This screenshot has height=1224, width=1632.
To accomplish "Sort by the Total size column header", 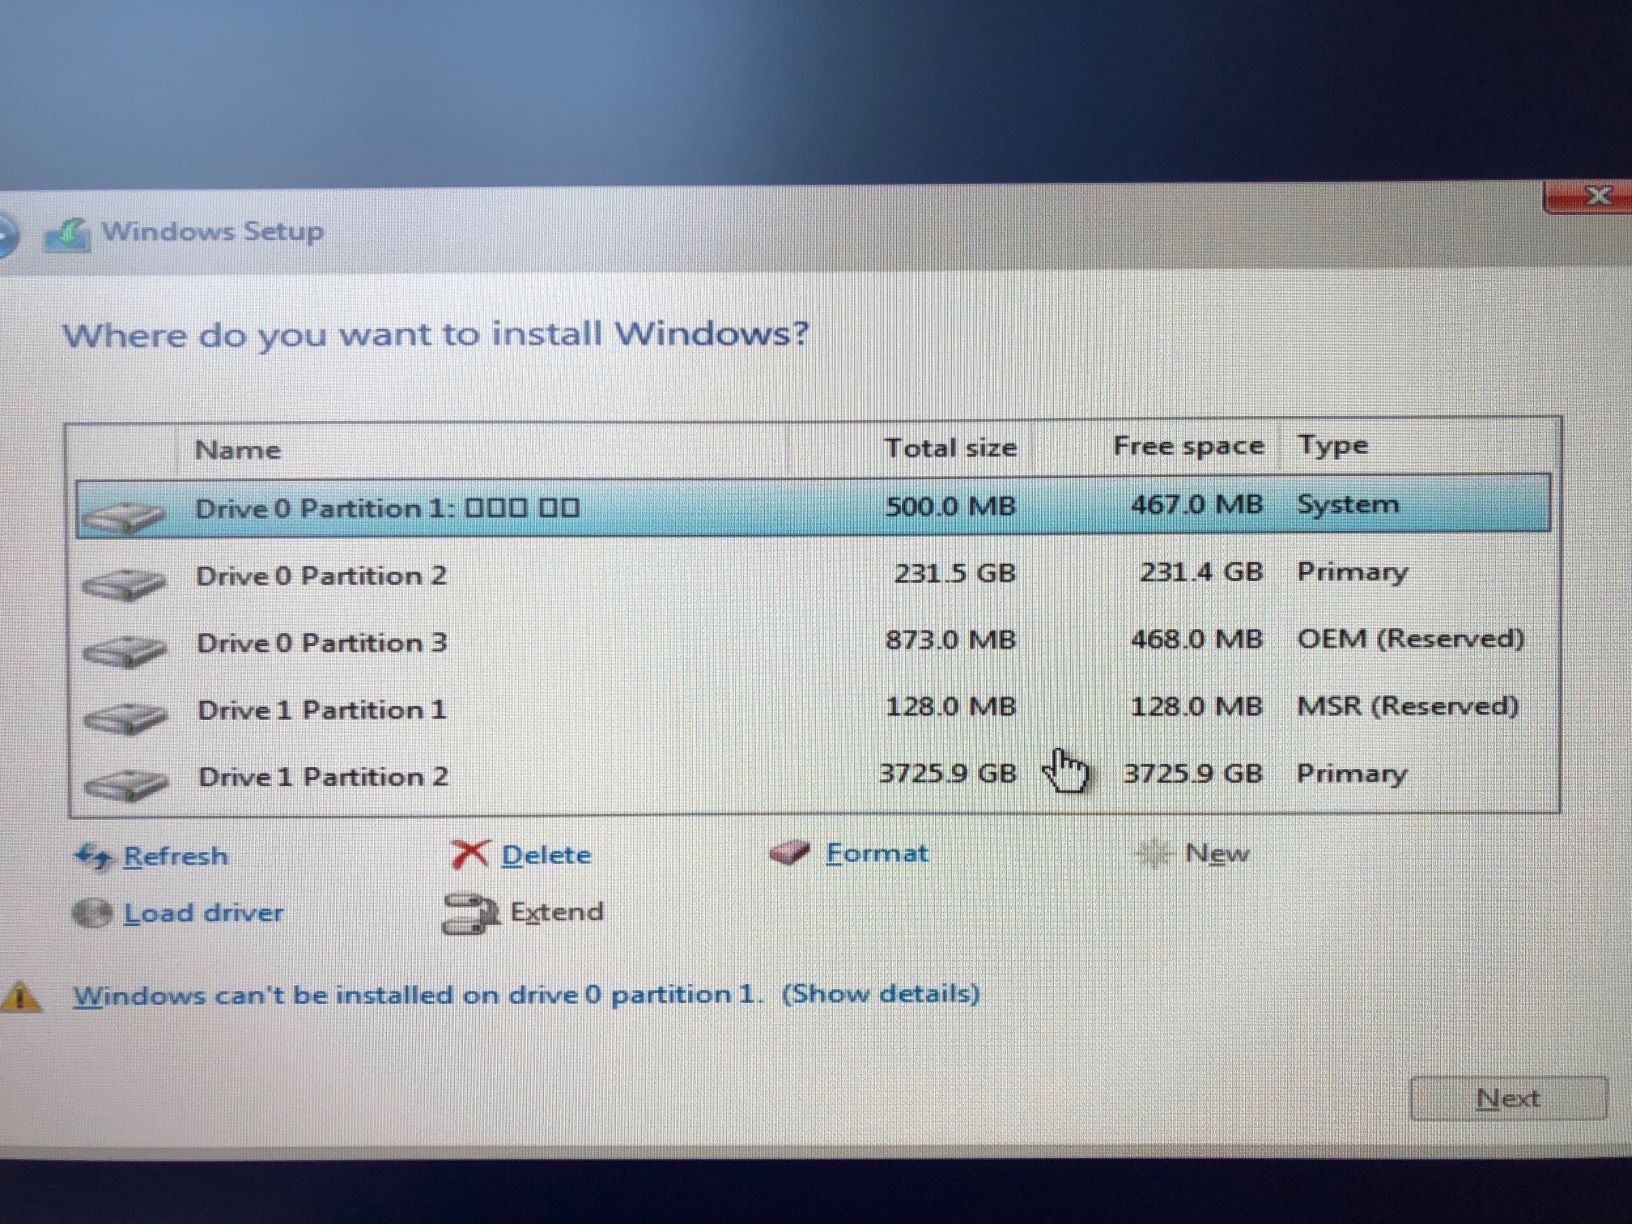I will tap(950, 448).
